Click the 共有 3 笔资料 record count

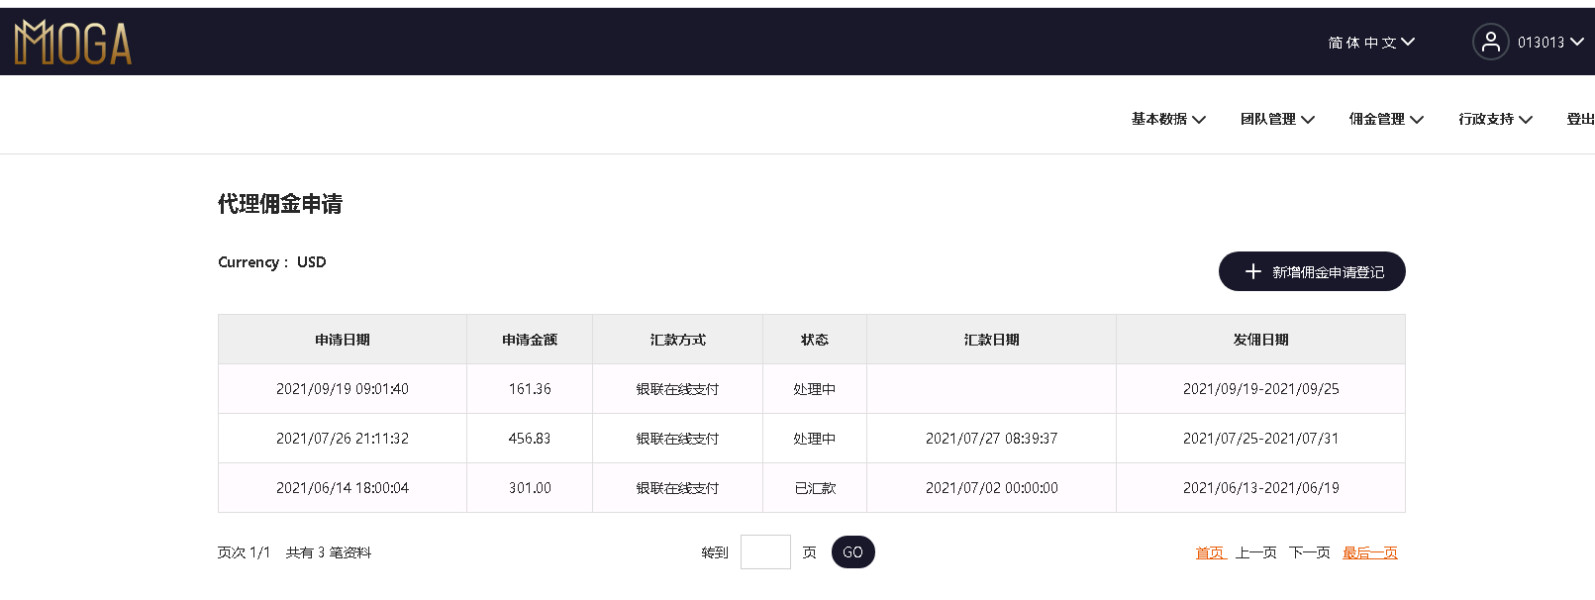click(329, 553)
